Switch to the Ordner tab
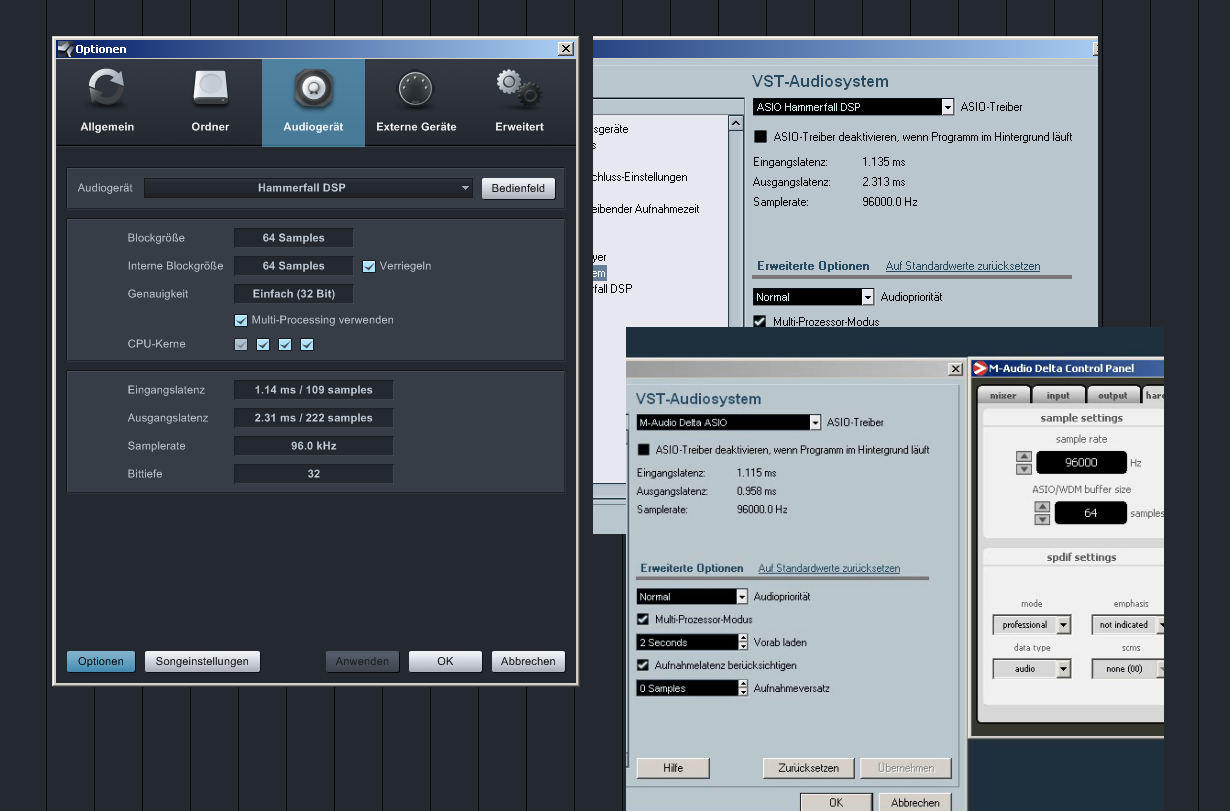1230x811 pixels. coord(210,103)
